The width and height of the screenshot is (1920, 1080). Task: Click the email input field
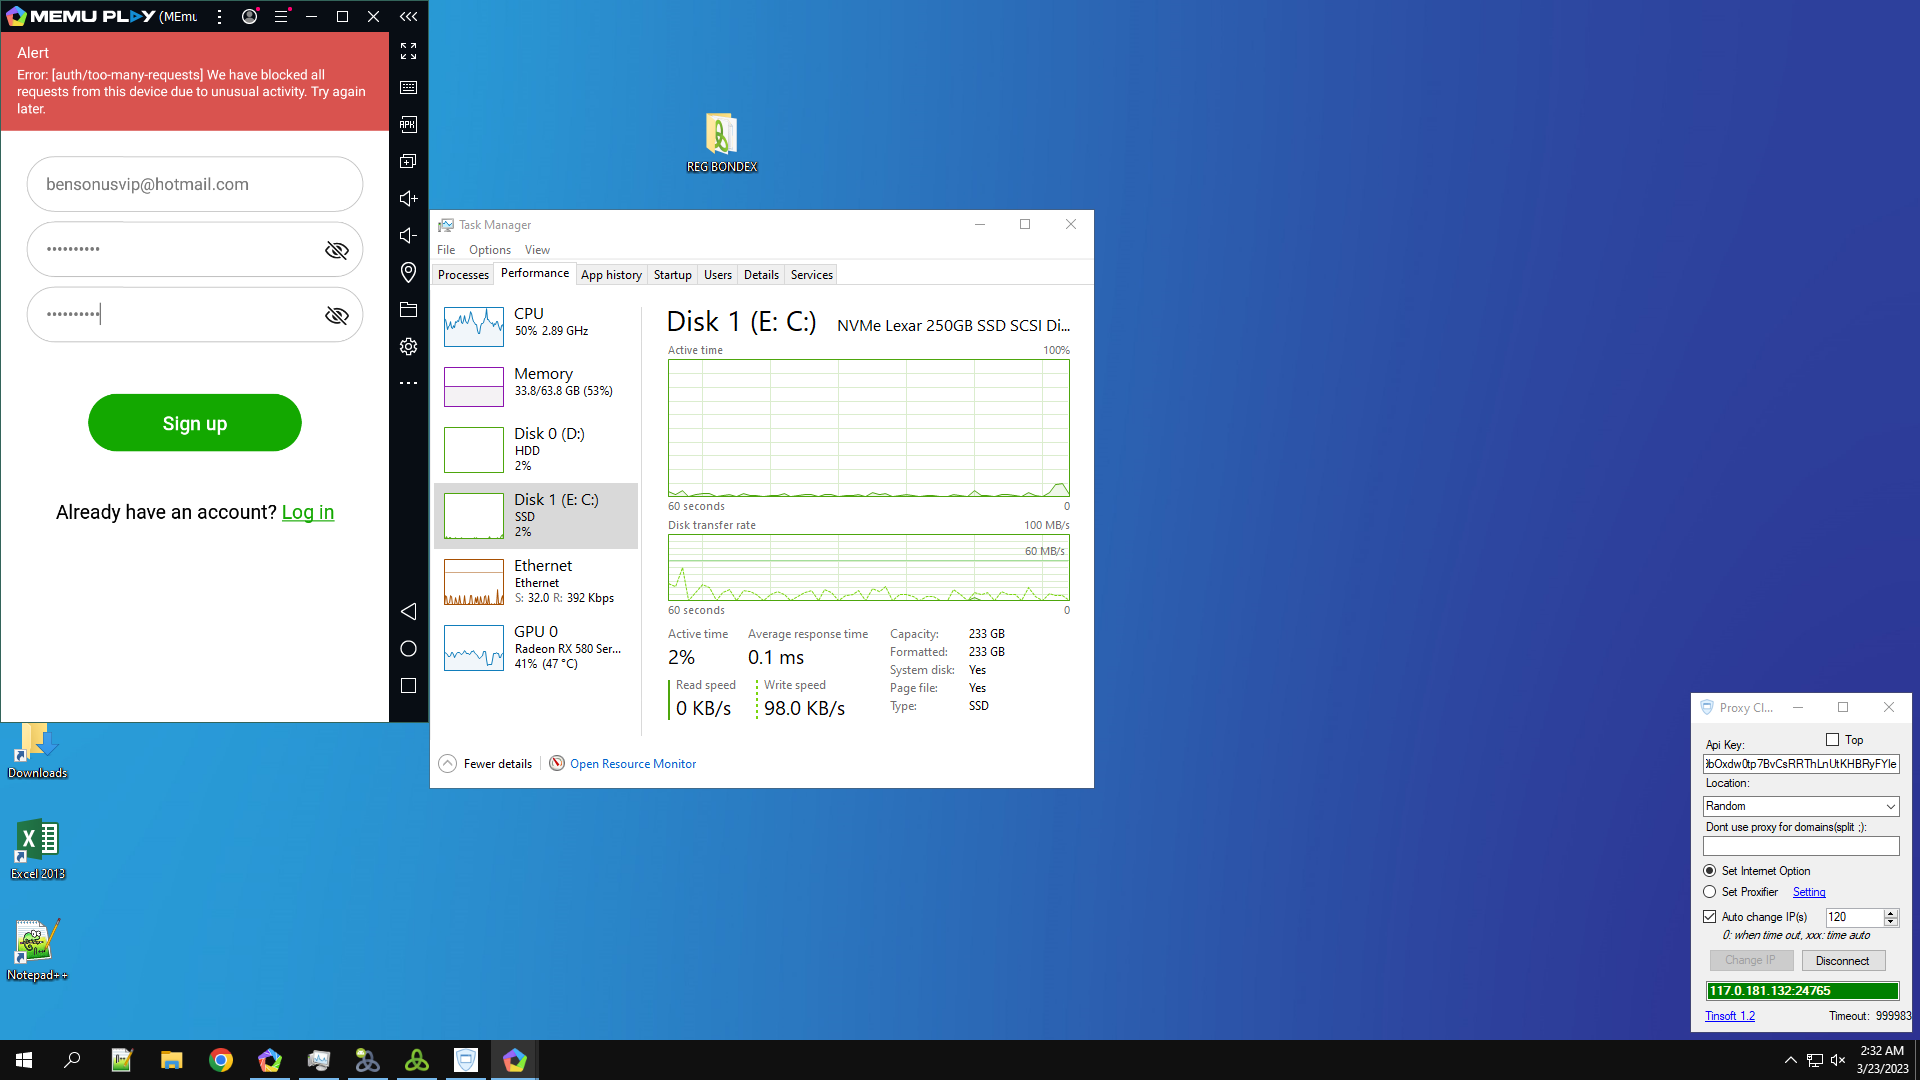(x=195, y=184)
